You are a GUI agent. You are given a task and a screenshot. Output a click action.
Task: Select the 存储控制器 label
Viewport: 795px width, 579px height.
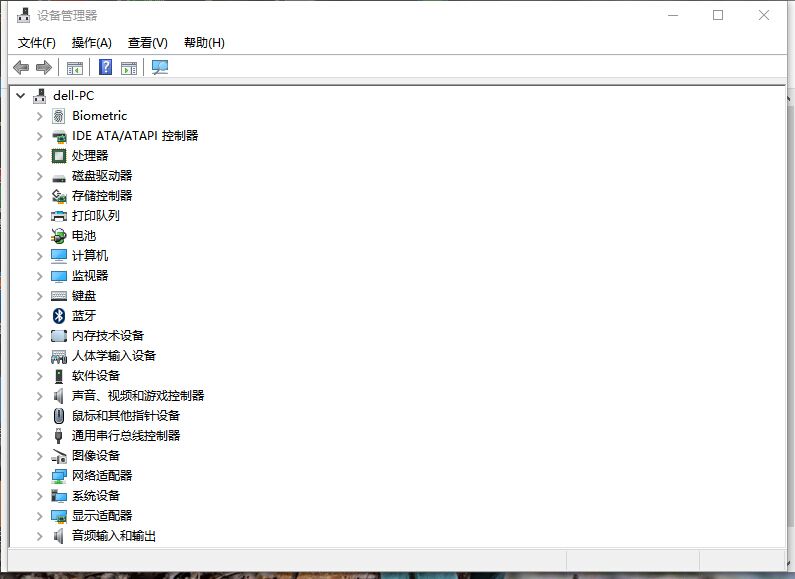point(102,196)
